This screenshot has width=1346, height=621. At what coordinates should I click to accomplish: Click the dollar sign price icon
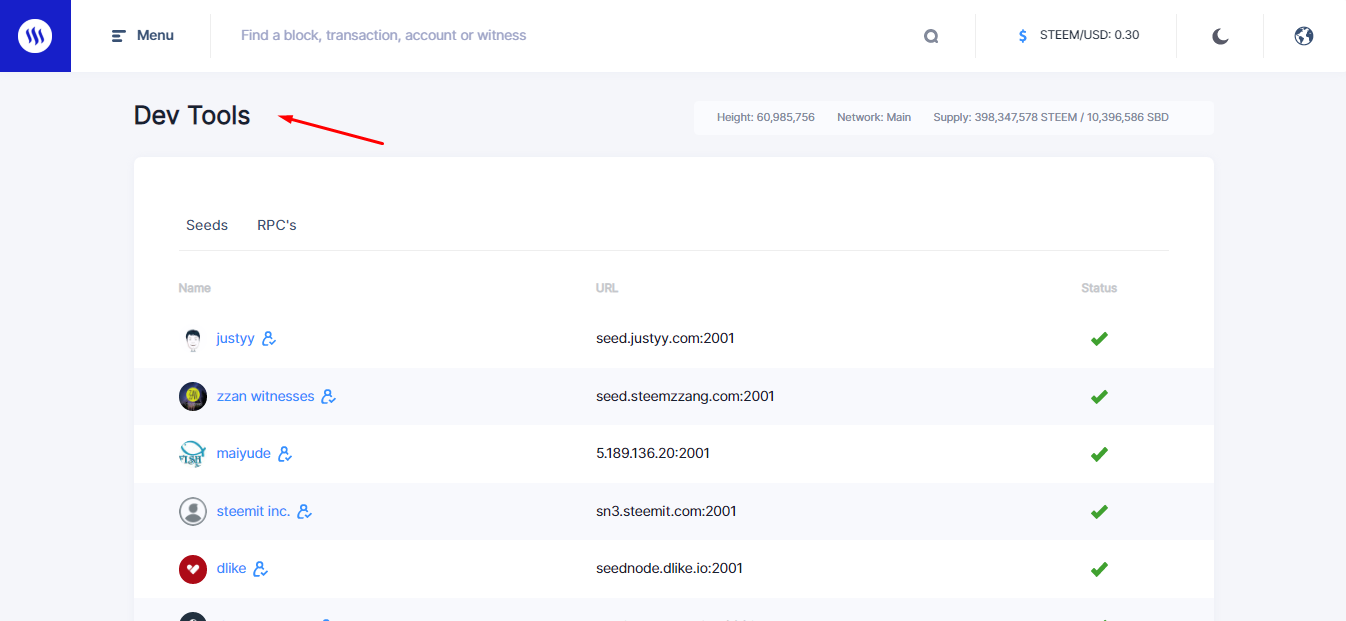(1022, 35)
